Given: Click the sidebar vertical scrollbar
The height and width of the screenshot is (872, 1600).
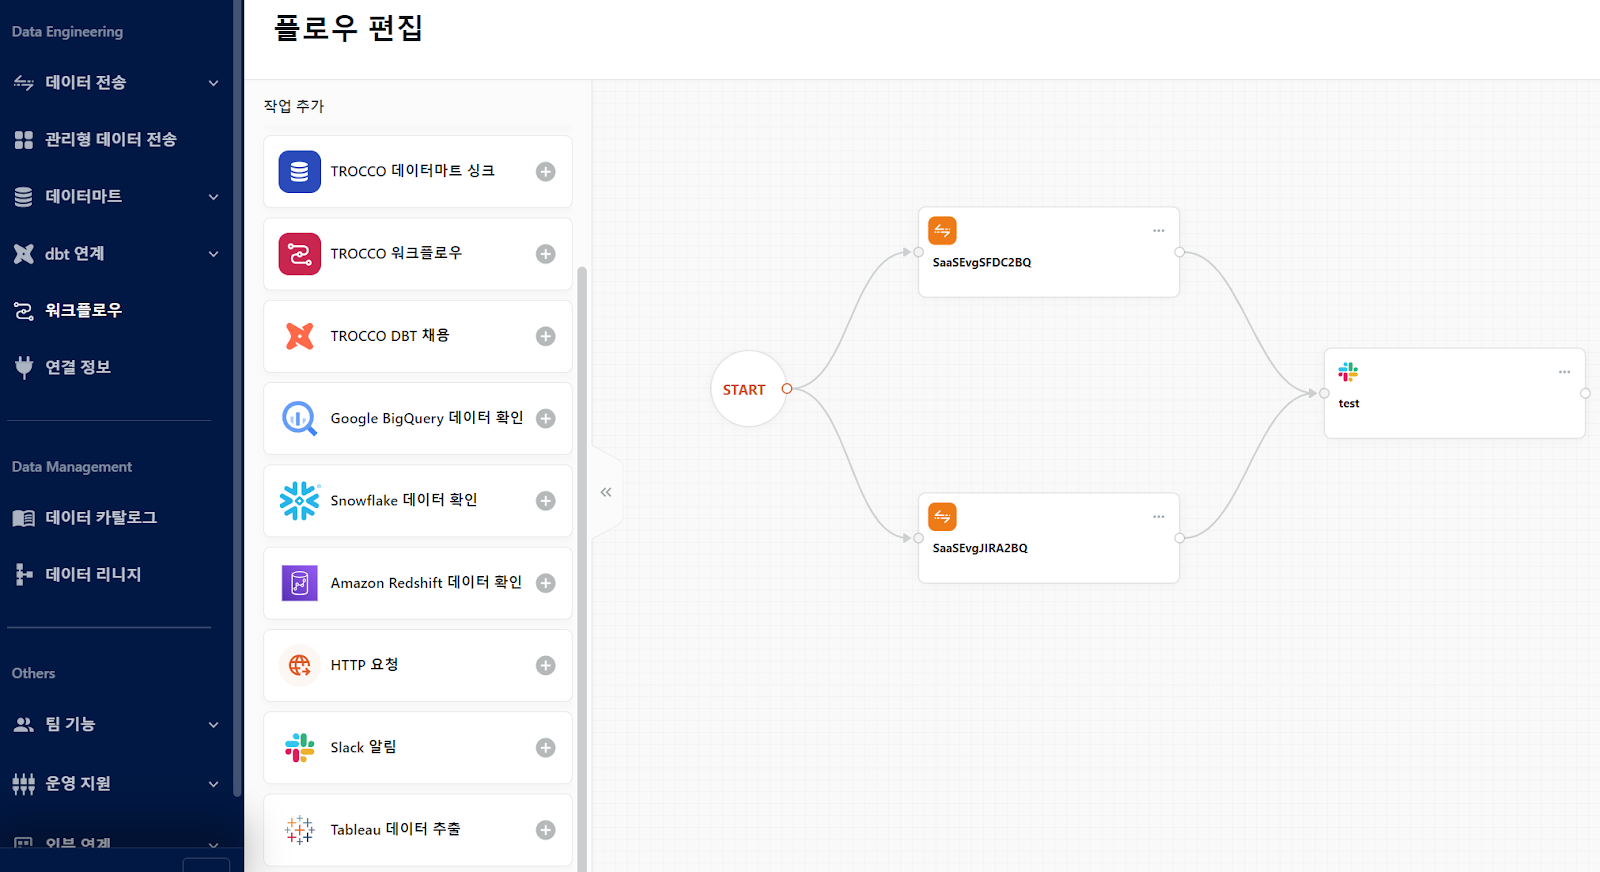Looking at the screenshot, I should [x=237, y=398].
